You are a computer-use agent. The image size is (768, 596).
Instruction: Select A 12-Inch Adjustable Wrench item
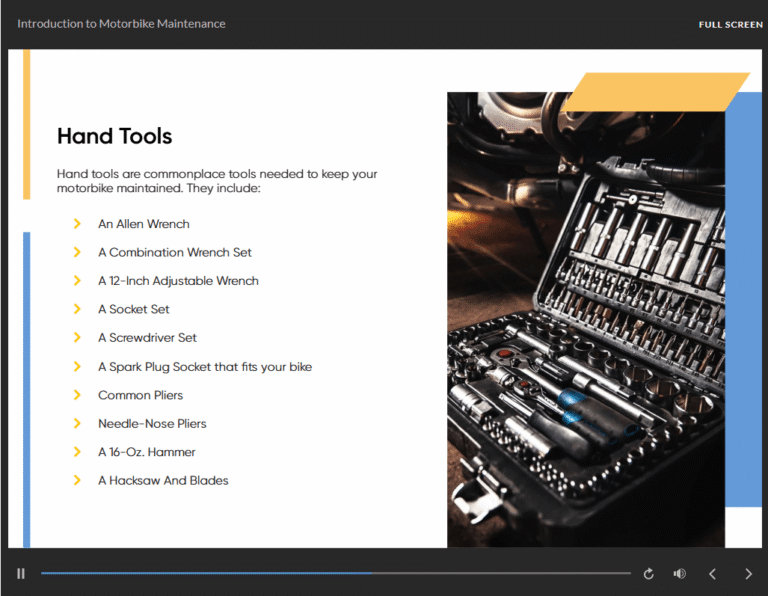178,281
